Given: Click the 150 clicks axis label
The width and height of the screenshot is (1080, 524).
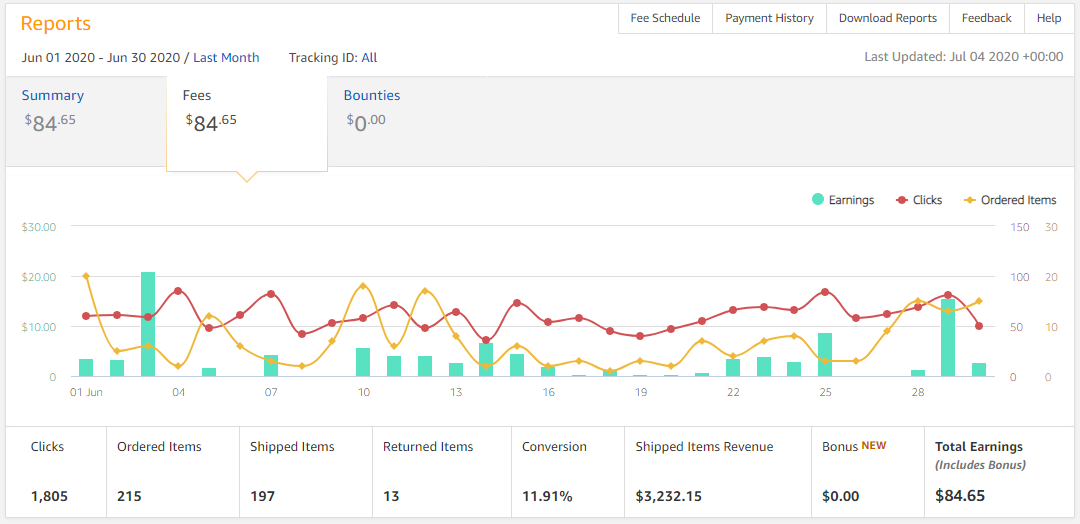Looking at the screenshot, I should 1019,227.
